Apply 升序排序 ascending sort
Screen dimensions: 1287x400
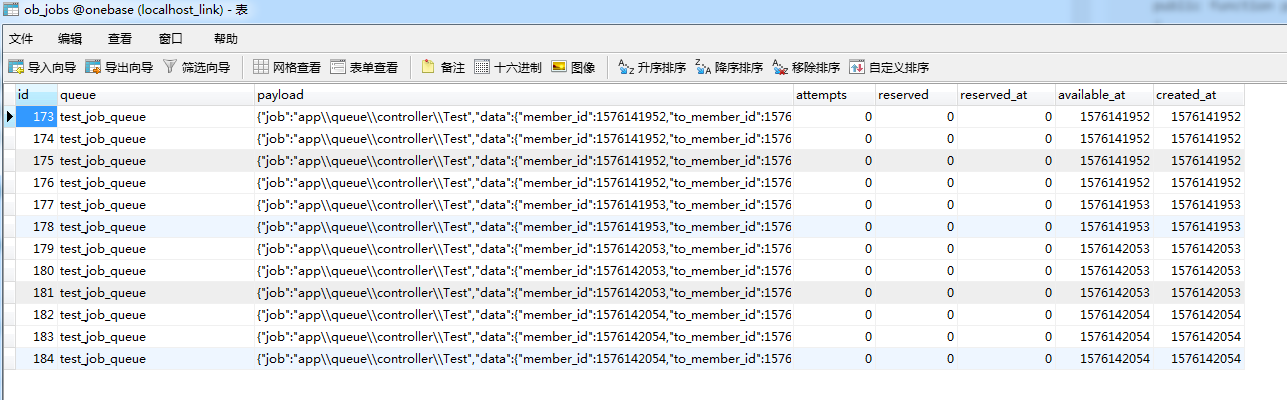pos(652,68)
